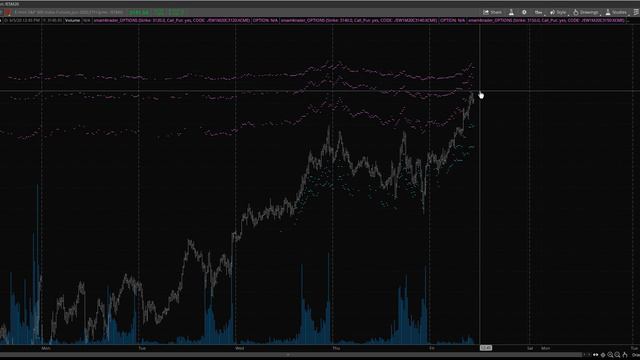This screenshot has height=360, width=640.
Task: Open the timeframe dropdown beside the gear
Action: tap(539, 12)
